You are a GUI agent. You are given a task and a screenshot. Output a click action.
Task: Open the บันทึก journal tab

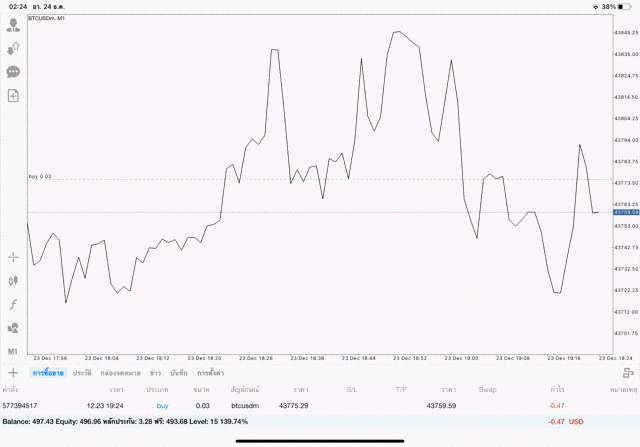pyautogui.click(x=179, y=372)
